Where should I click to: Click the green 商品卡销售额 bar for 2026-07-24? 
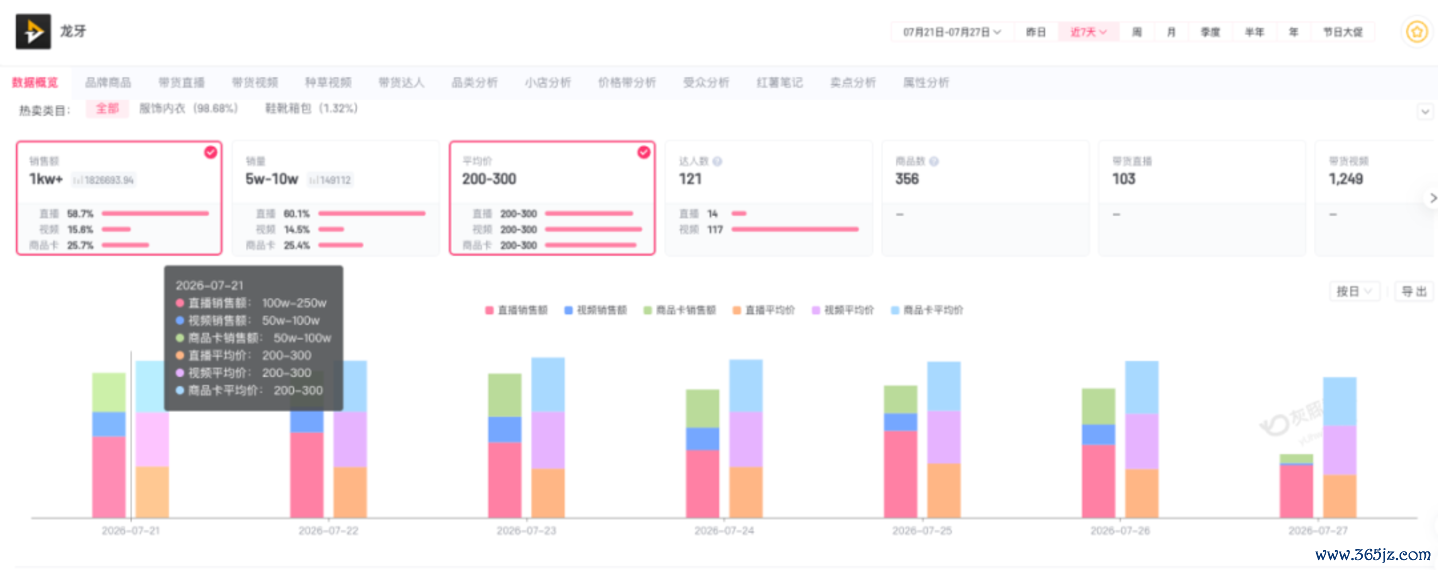point(702,408)
